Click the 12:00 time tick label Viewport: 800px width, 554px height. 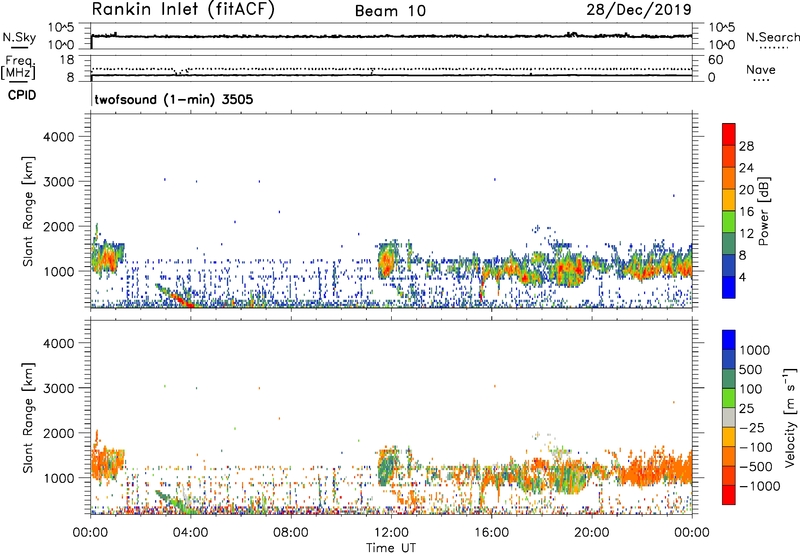point(391,533)
